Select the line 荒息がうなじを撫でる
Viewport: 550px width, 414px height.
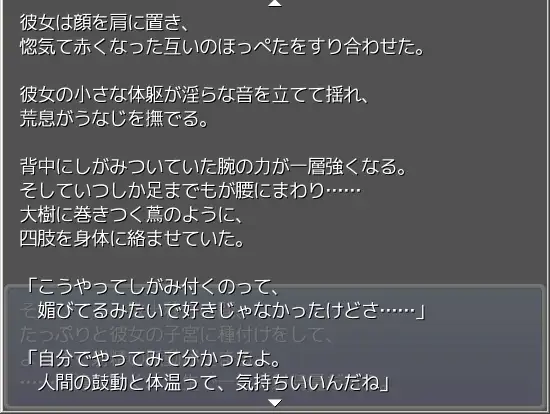114,119
